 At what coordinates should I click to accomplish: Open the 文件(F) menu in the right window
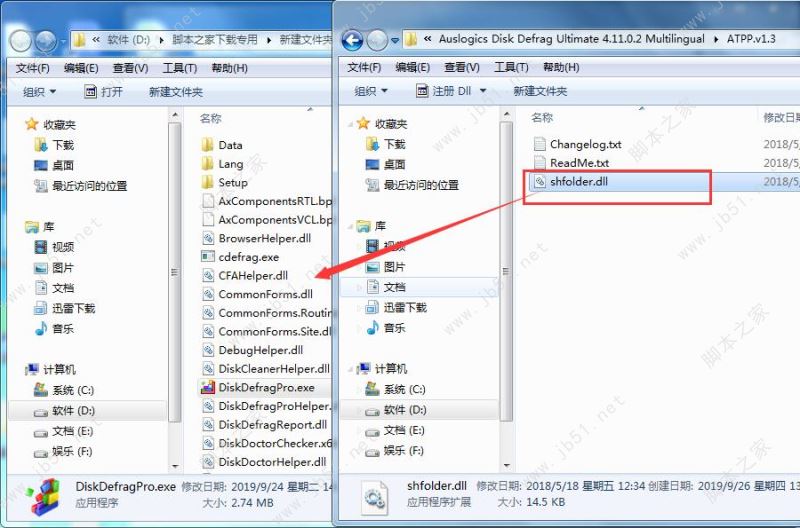pos(364,67)
